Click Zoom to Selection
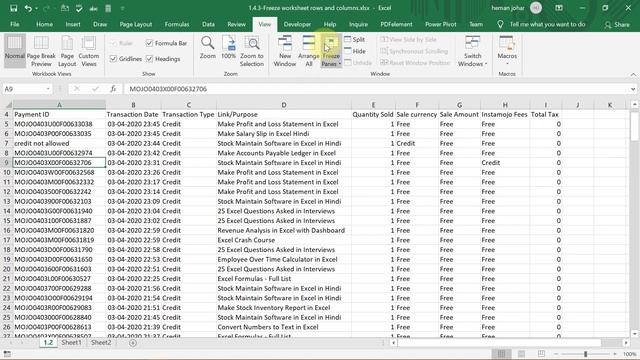 tap(252, 51)
